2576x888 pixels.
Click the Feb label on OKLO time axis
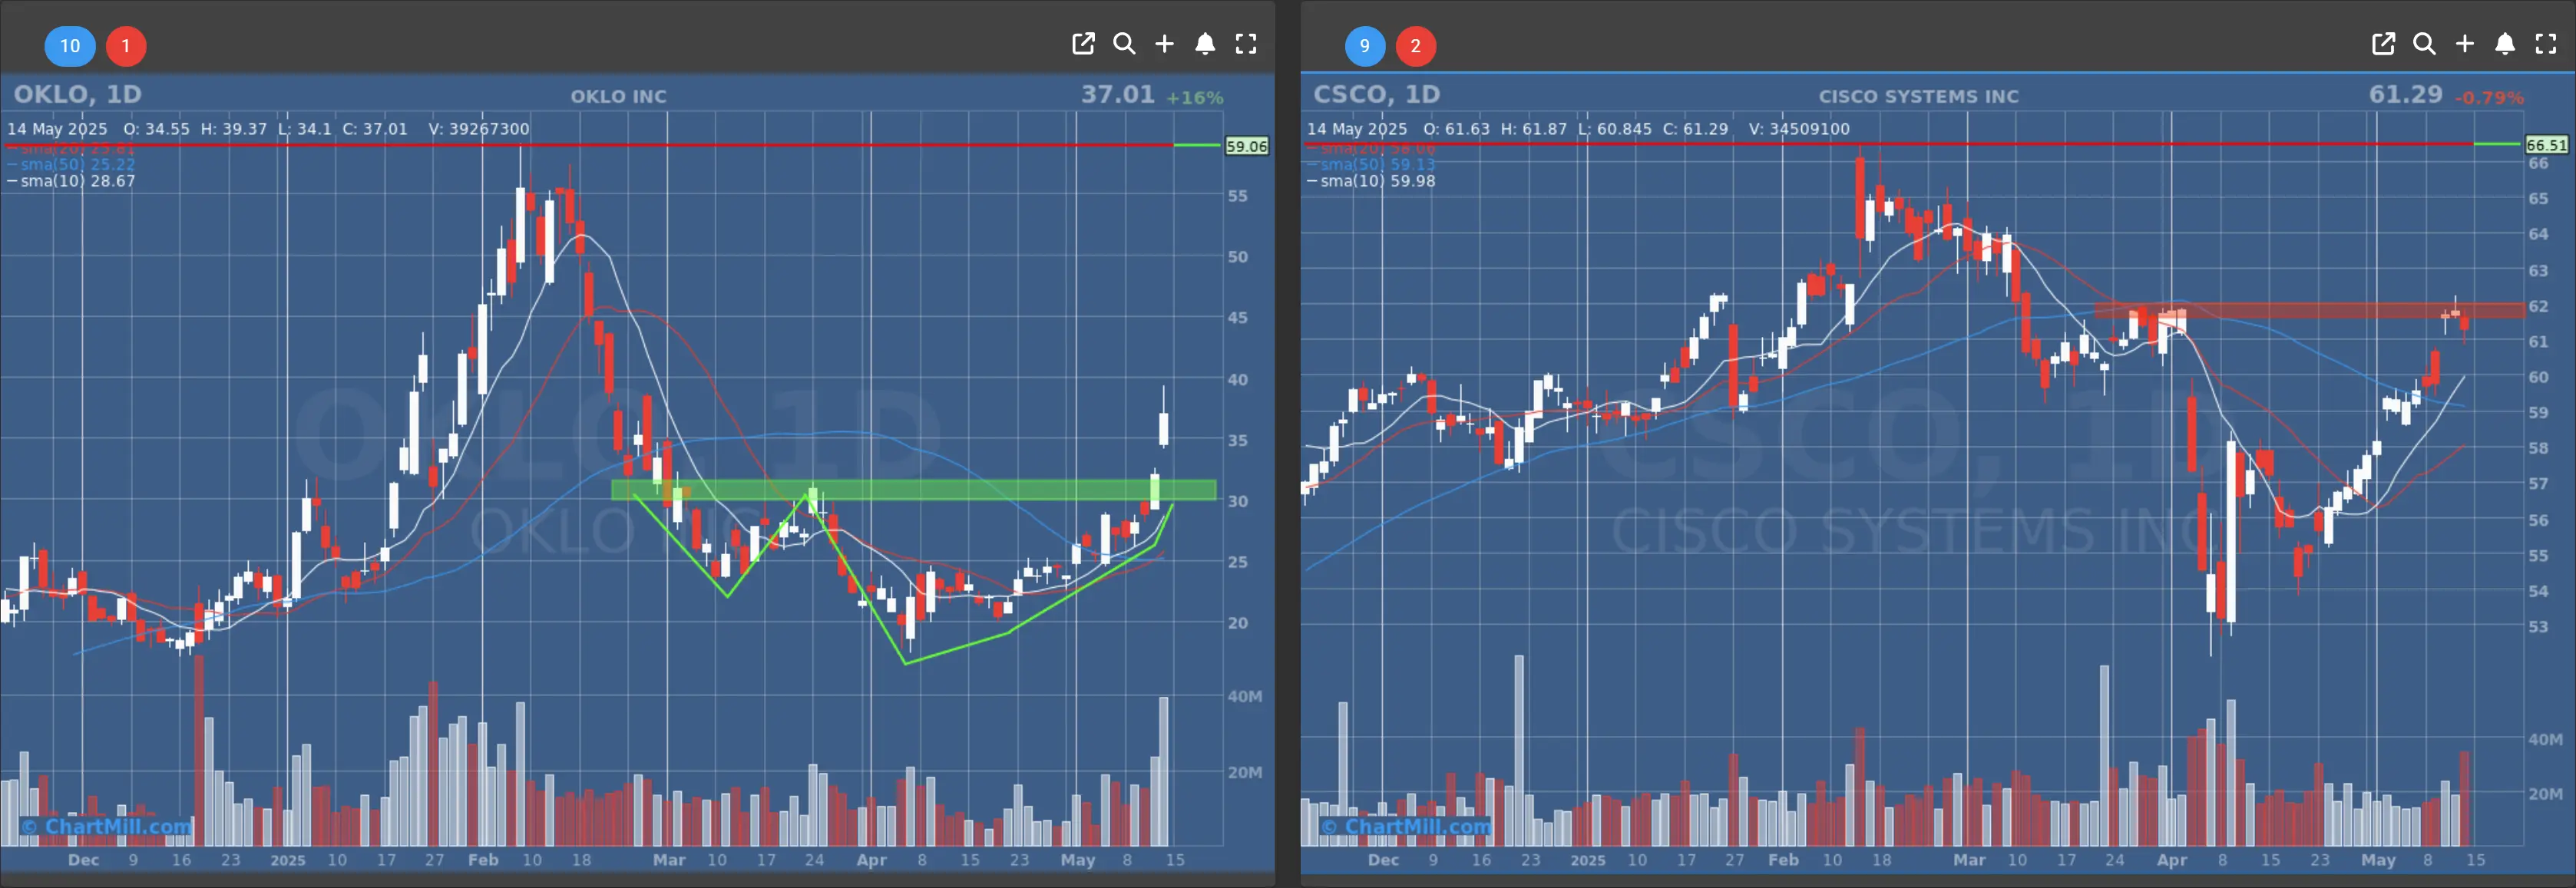483,860
